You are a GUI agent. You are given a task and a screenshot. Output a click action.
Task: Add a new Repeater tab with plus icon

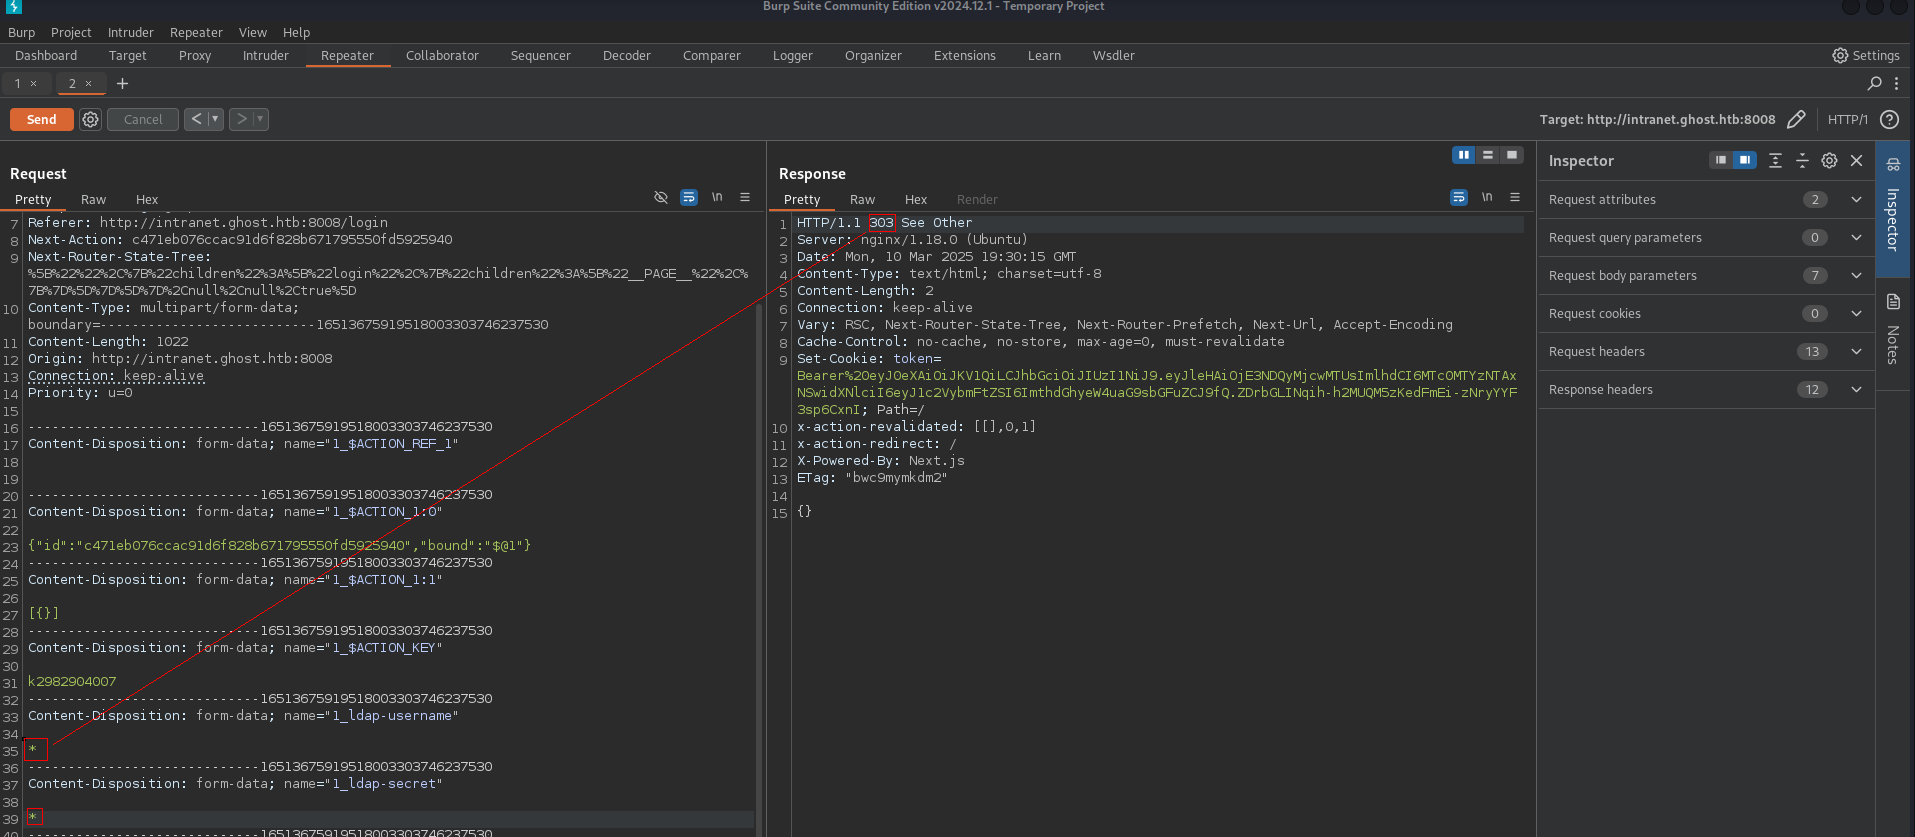click(122, 84)
